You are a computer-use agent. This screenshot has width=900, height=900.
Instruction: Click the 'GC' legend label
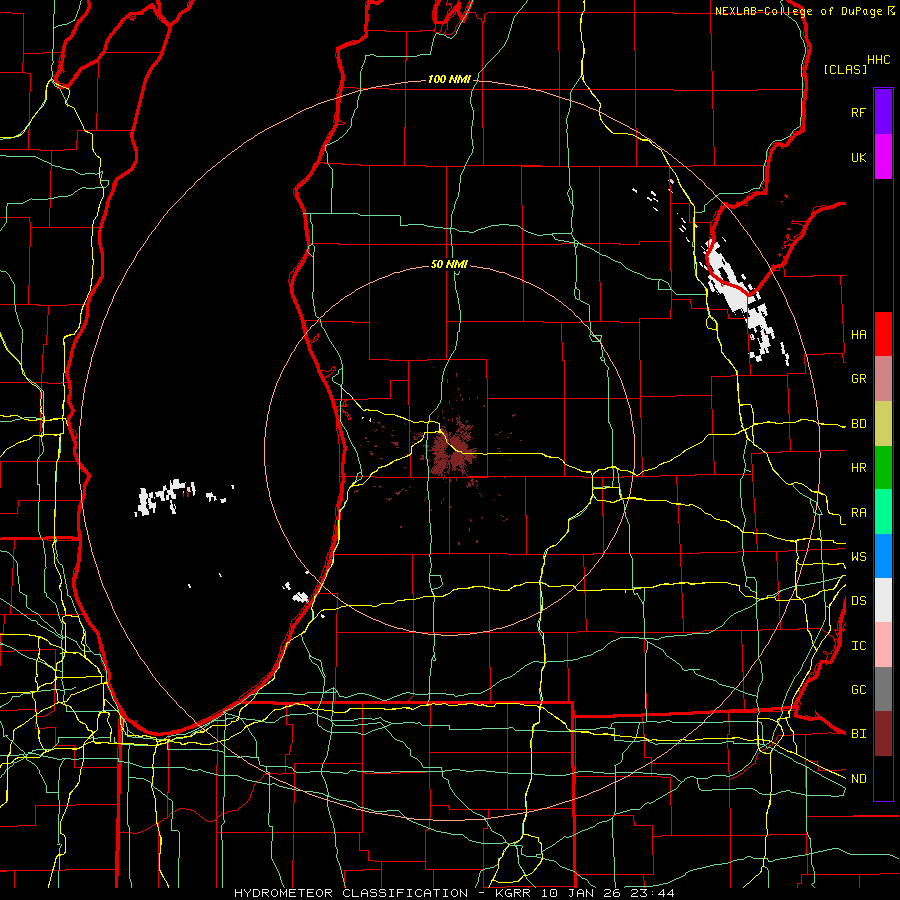858,689
